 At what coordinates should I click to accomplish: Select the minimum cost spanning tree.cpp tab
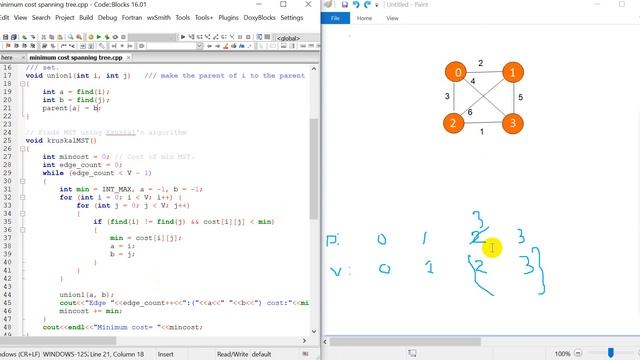(x=76, y=58)
